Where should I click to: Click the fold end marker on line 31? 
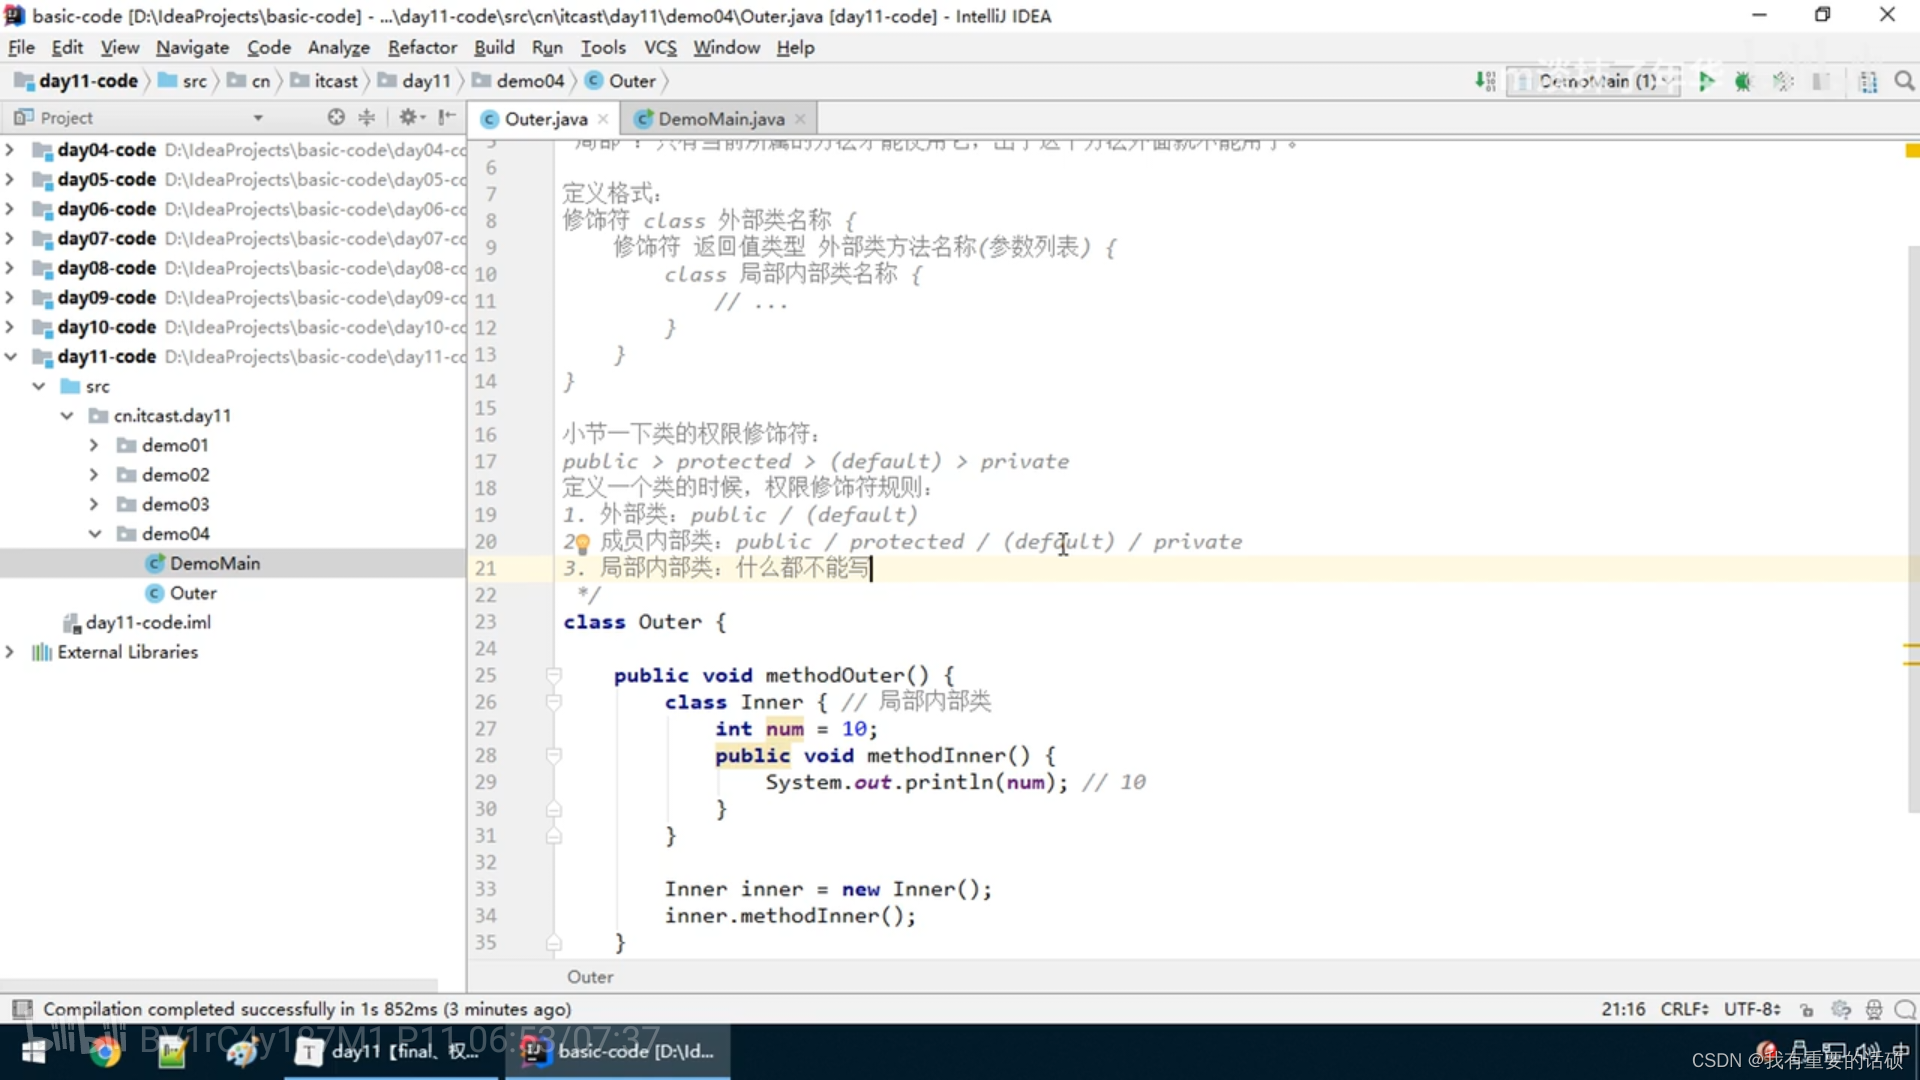click(554, 836)
